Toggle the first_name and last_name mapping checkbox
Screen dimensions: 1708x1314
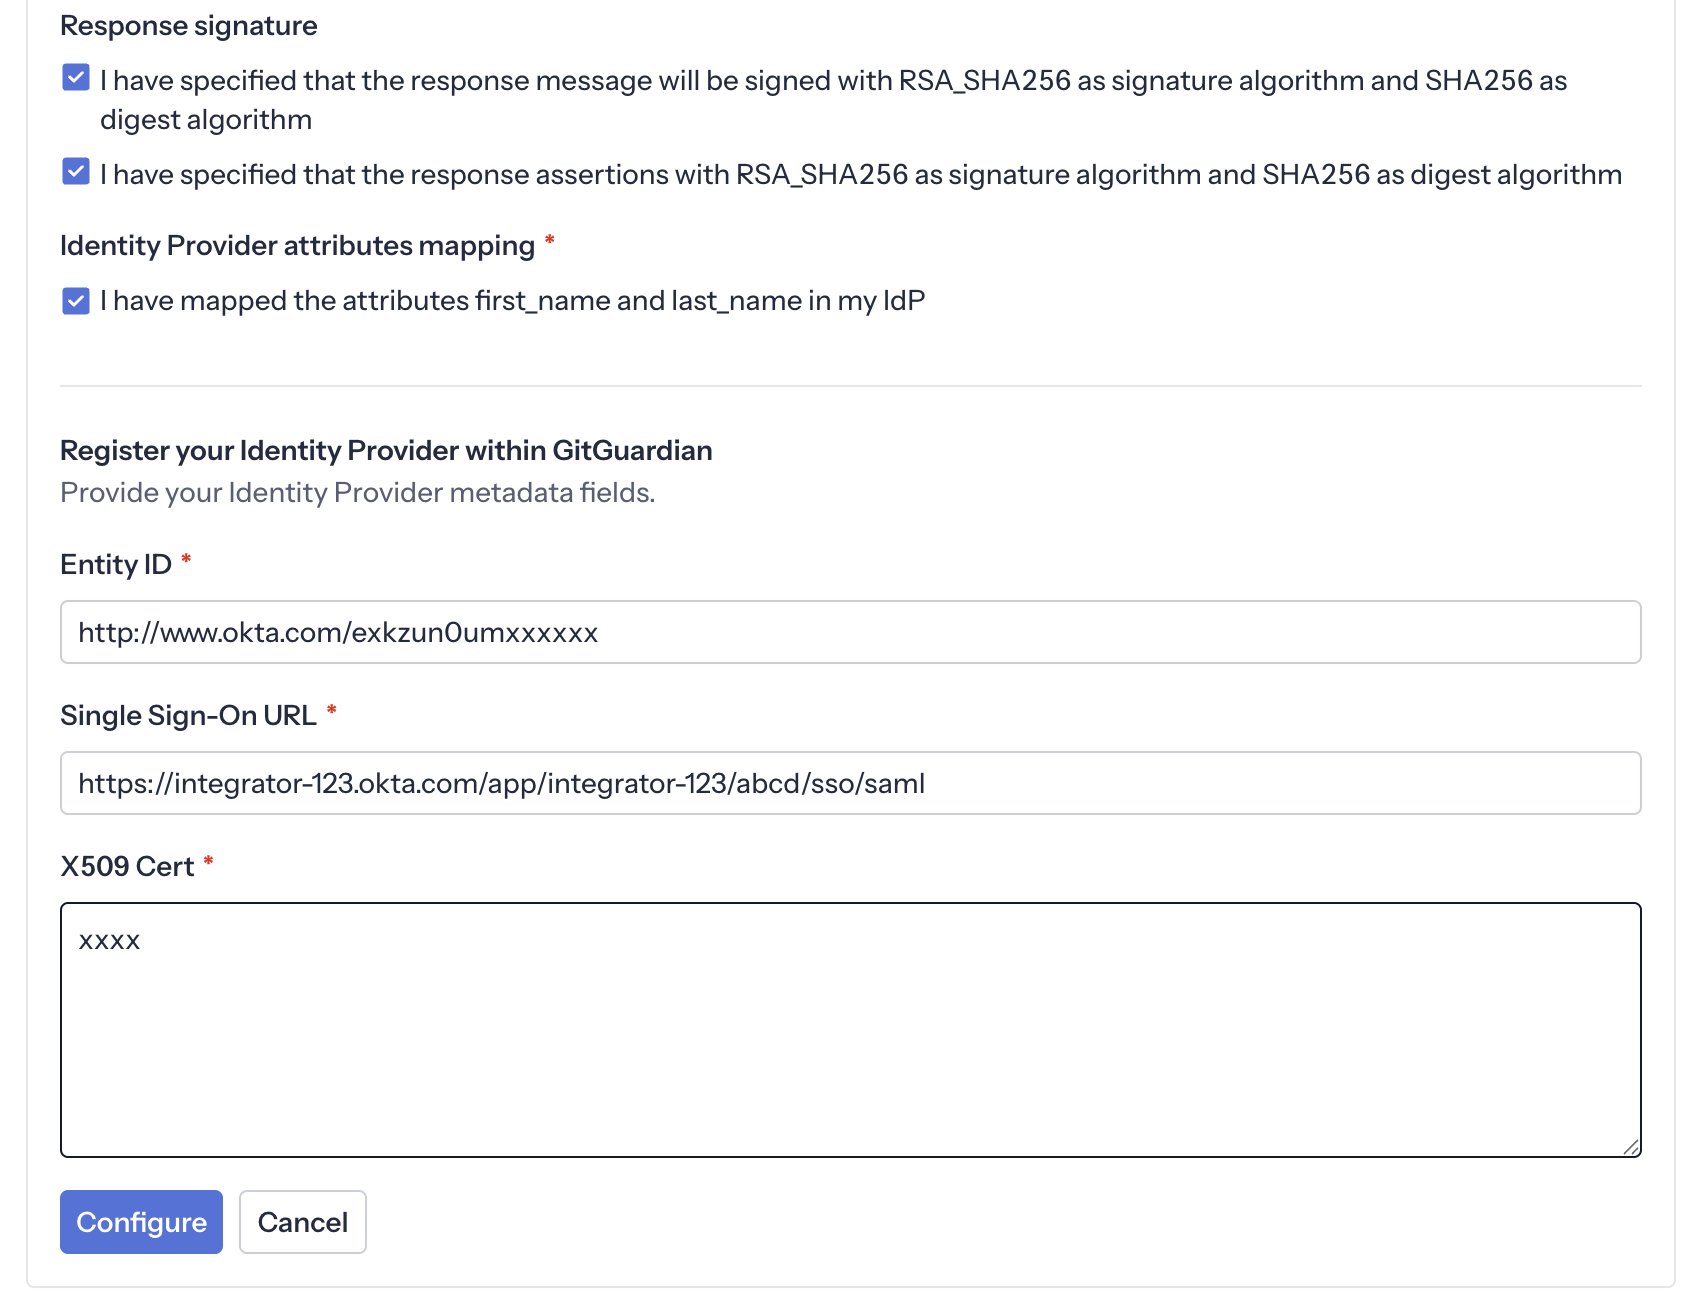75,299
